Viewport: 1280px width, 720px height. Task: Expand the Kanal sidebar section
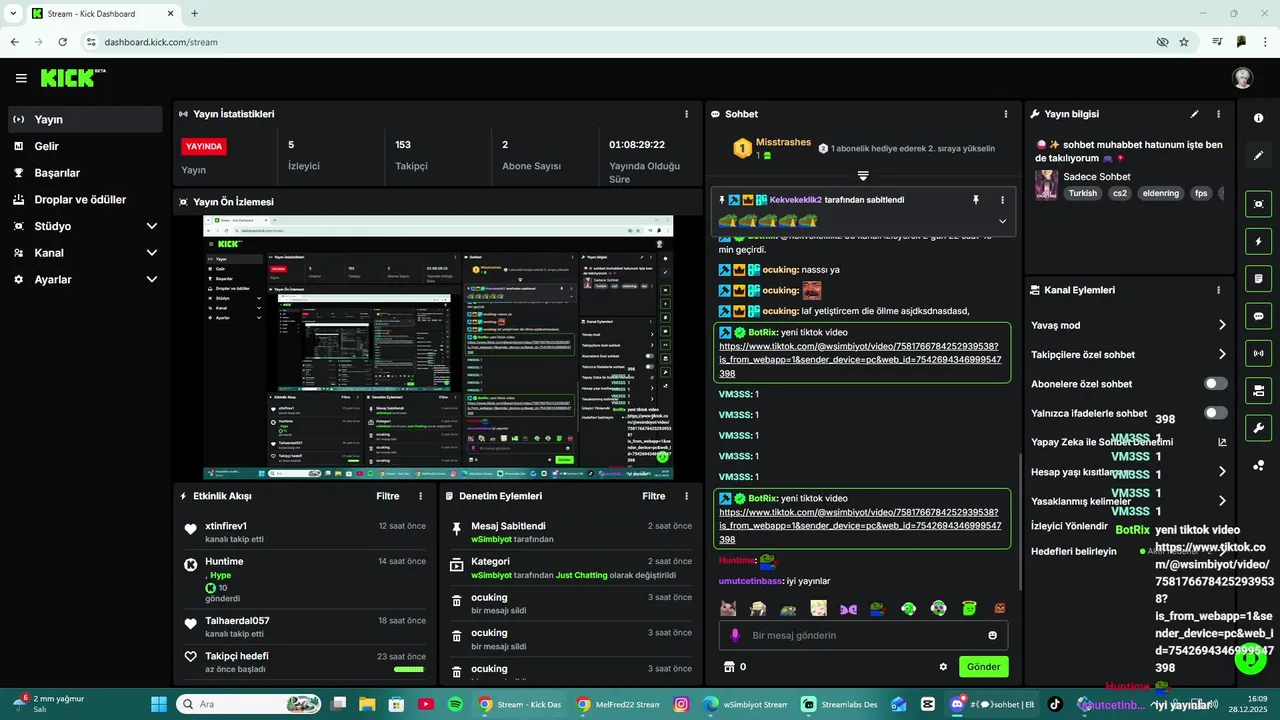pyautogui.click(x=152, y=253)
